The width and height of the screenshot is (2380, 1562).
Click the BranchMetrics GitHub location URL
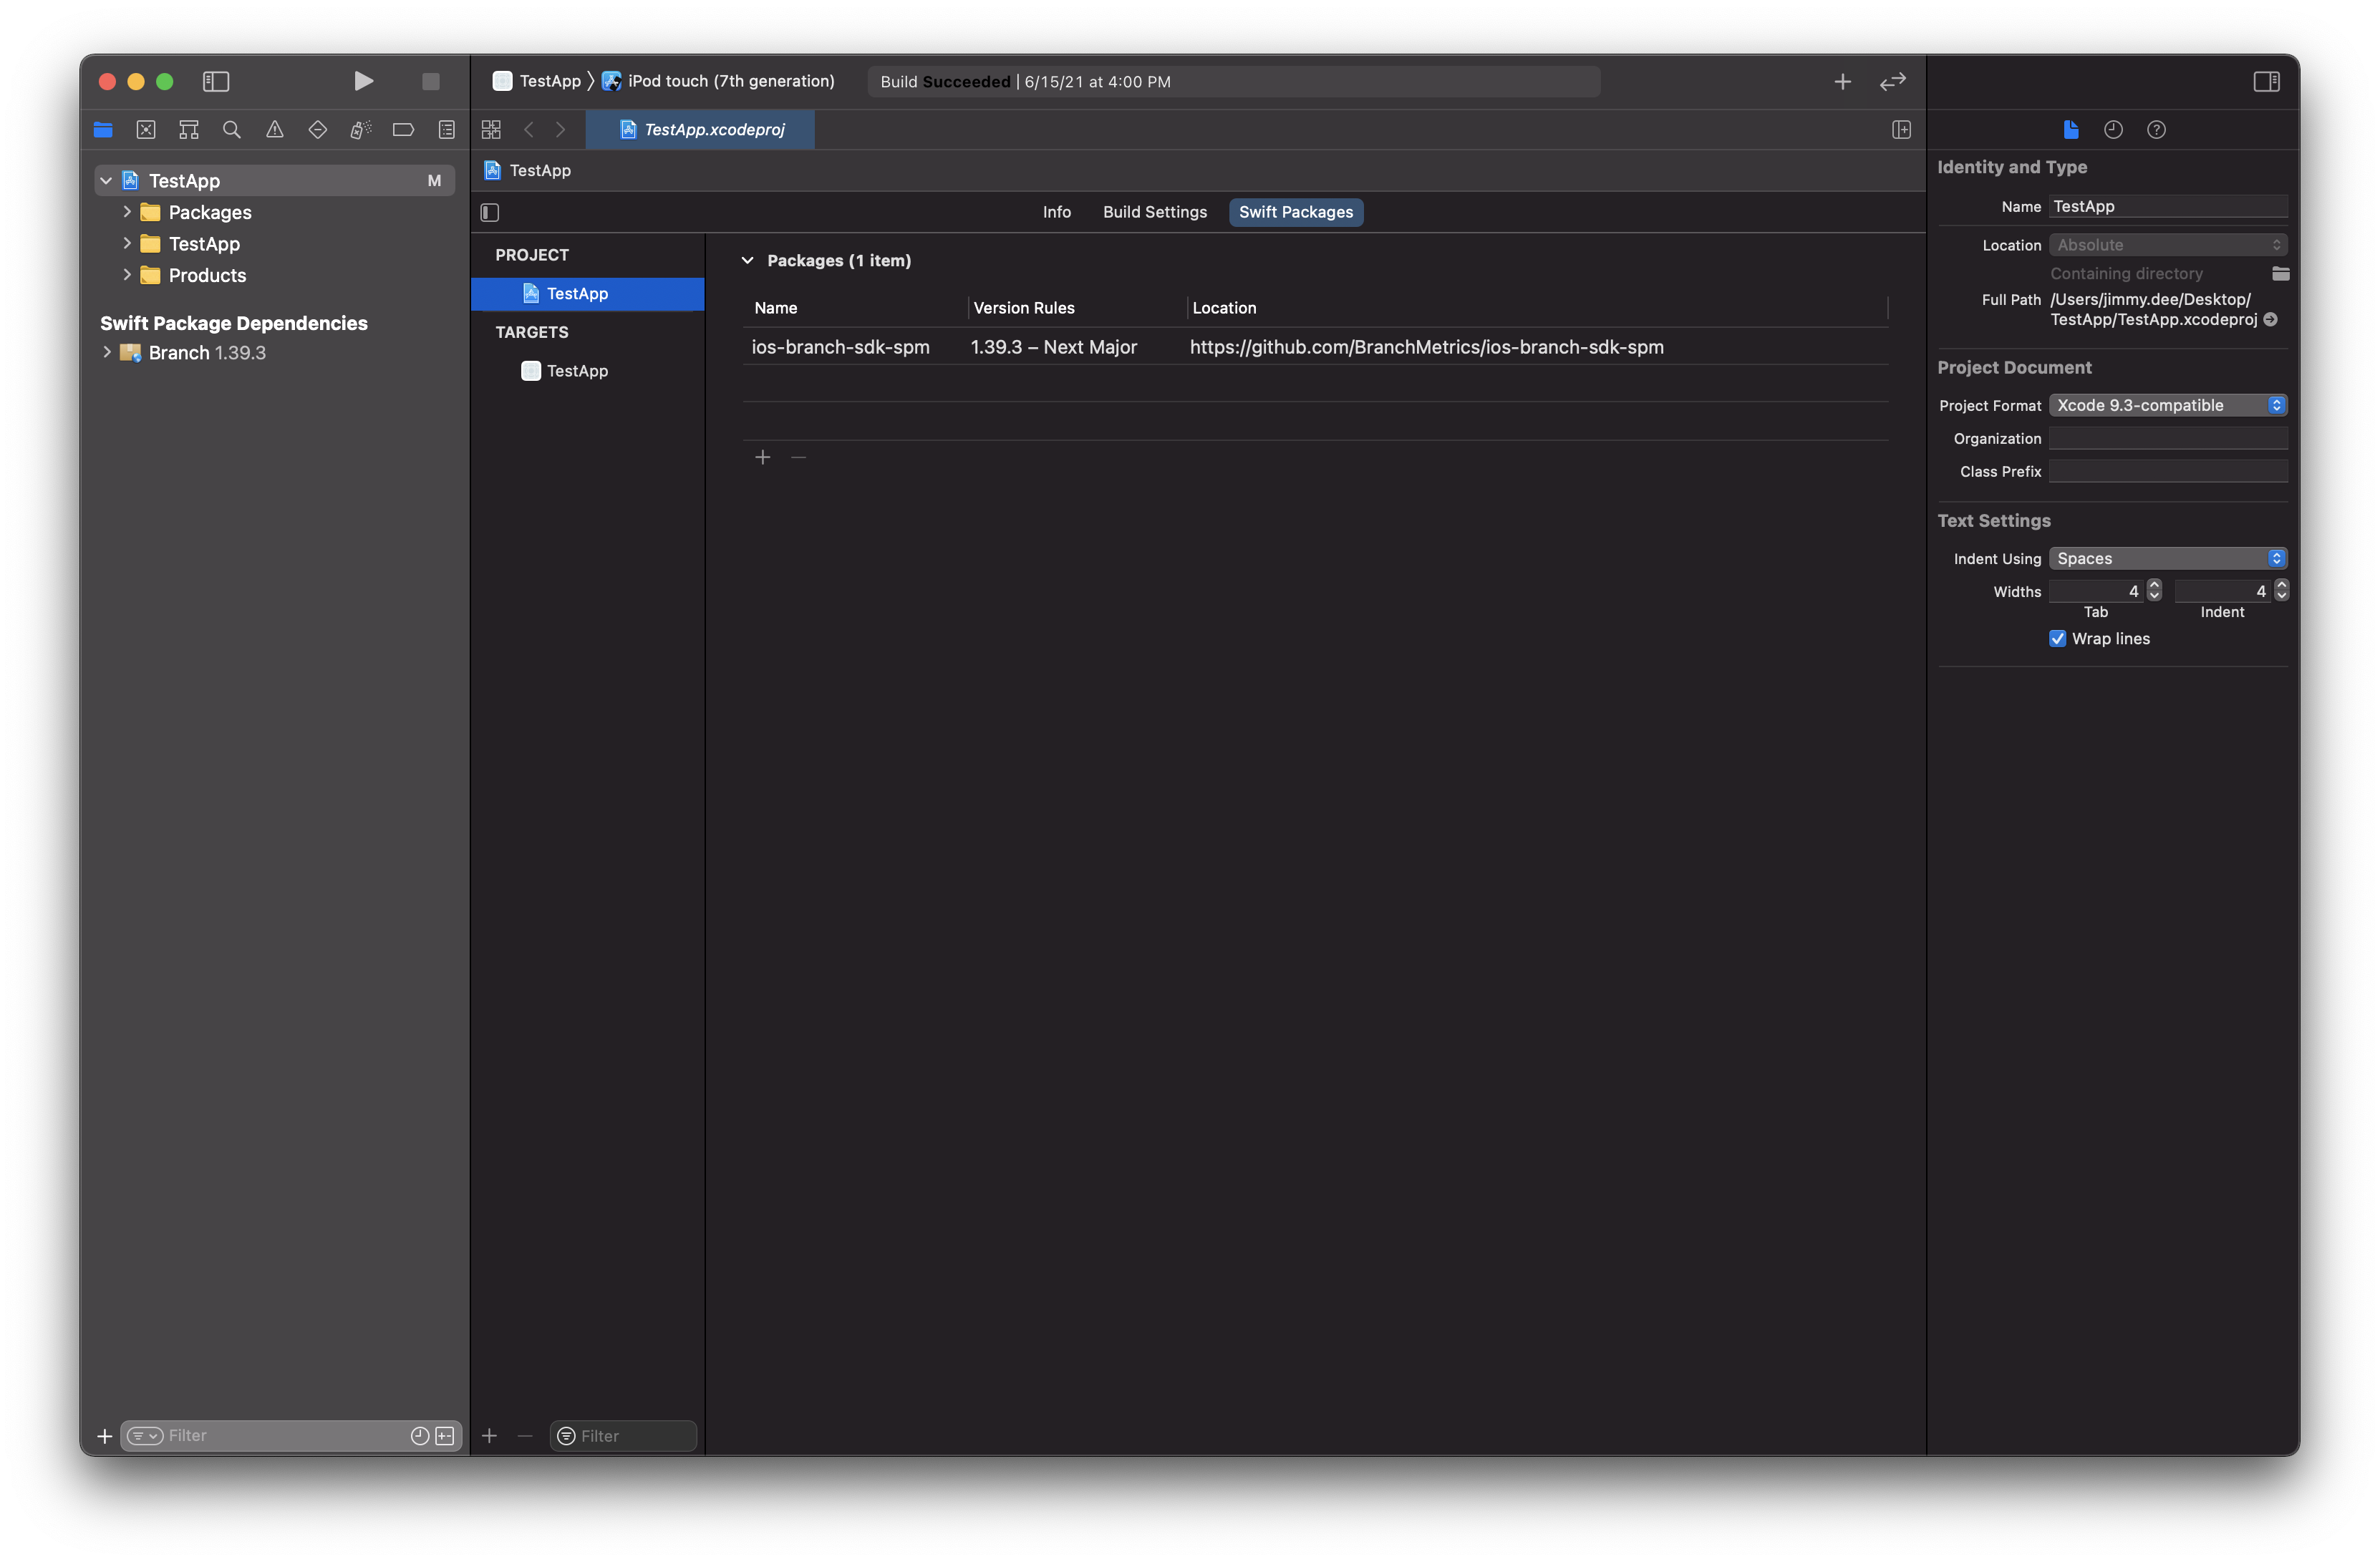pyautogui.click(x=1426, y=347)
